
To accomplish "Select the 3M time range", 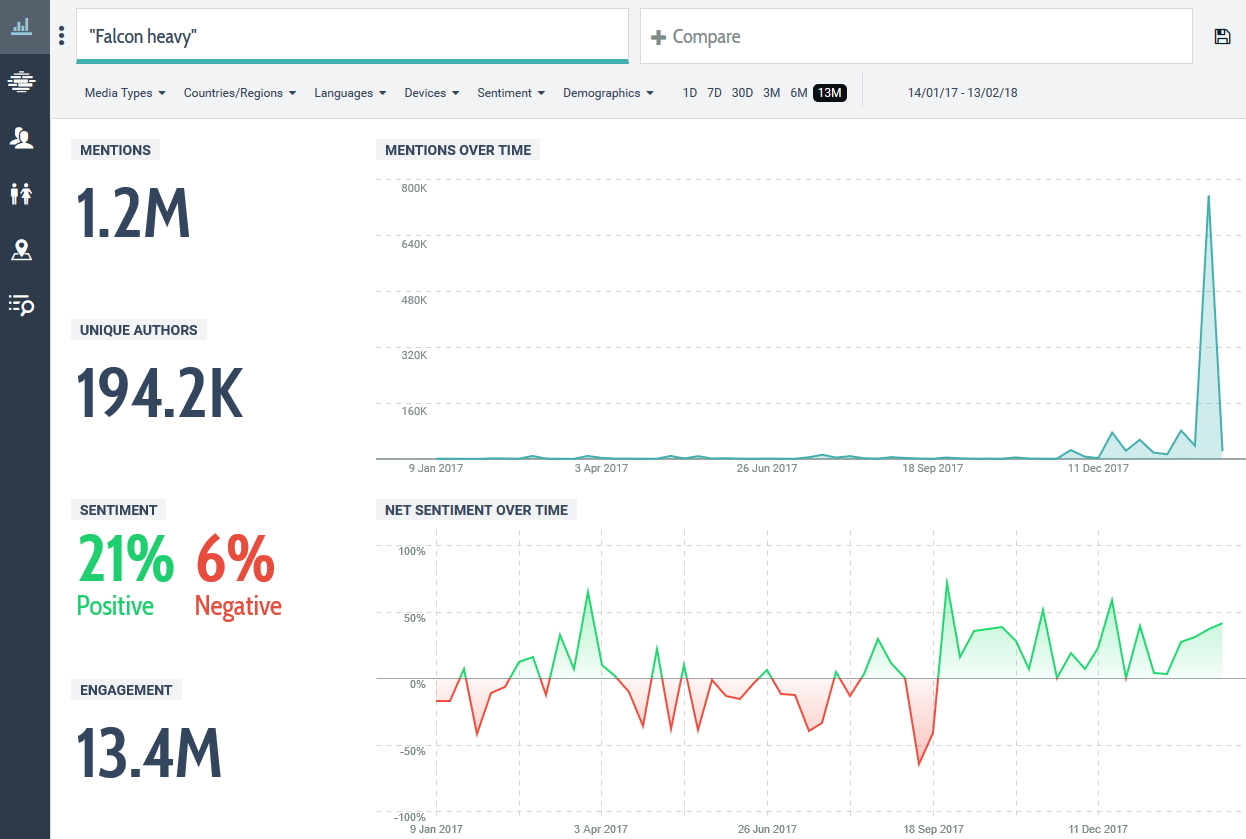I will (x=771, y=93).
